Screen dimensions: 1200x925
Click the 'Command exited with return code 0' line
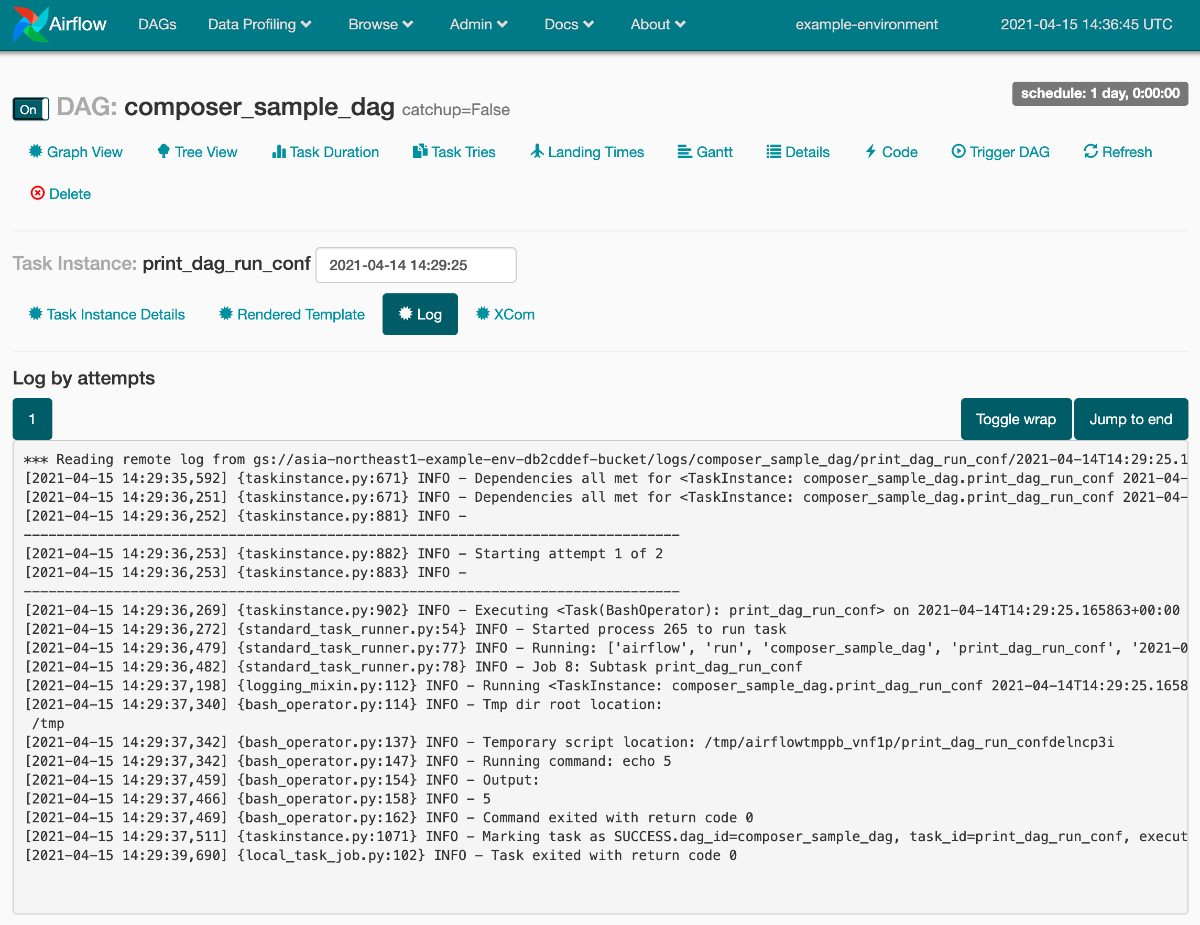(x=389, y=818)
